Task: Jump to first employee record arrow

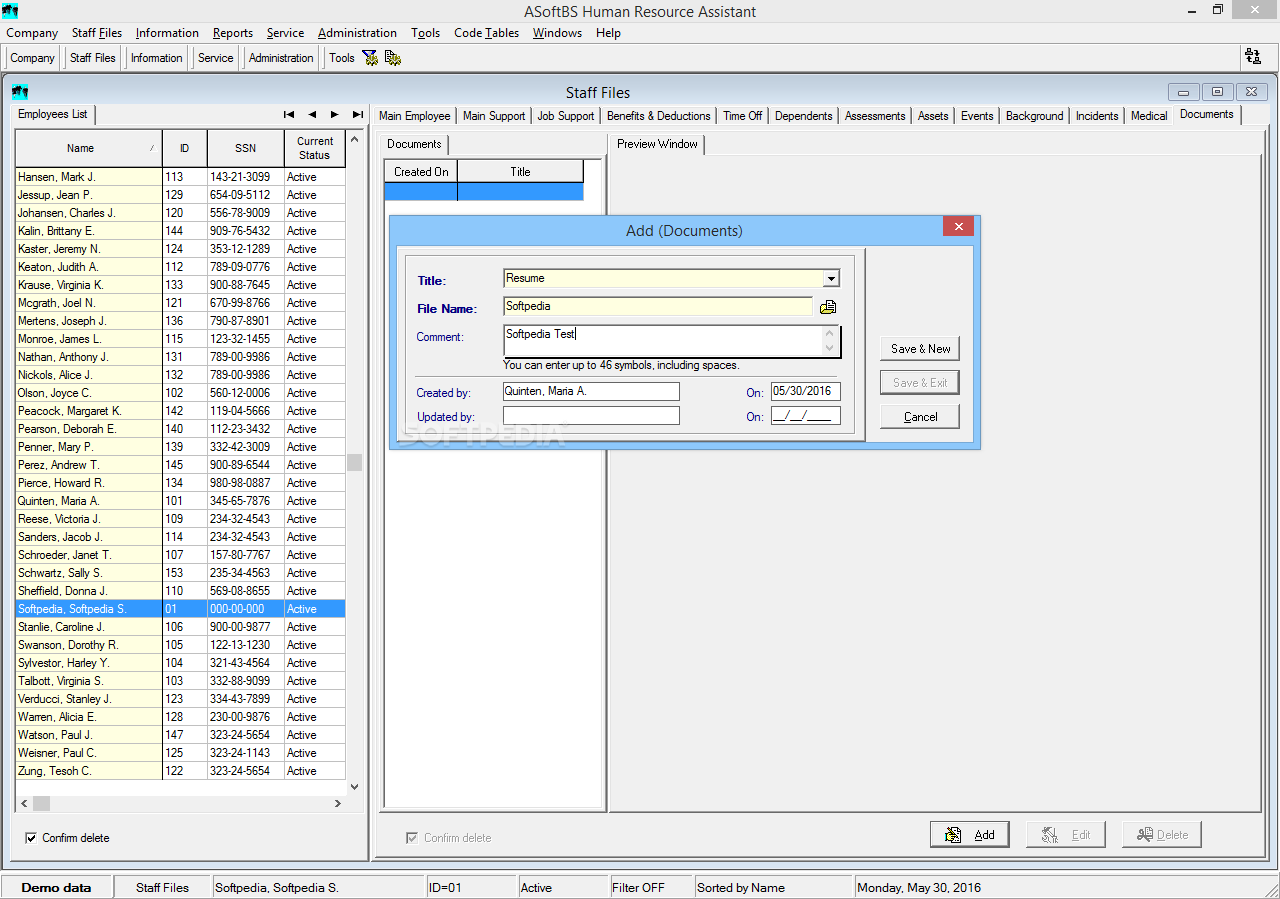Action: [289, 114]
